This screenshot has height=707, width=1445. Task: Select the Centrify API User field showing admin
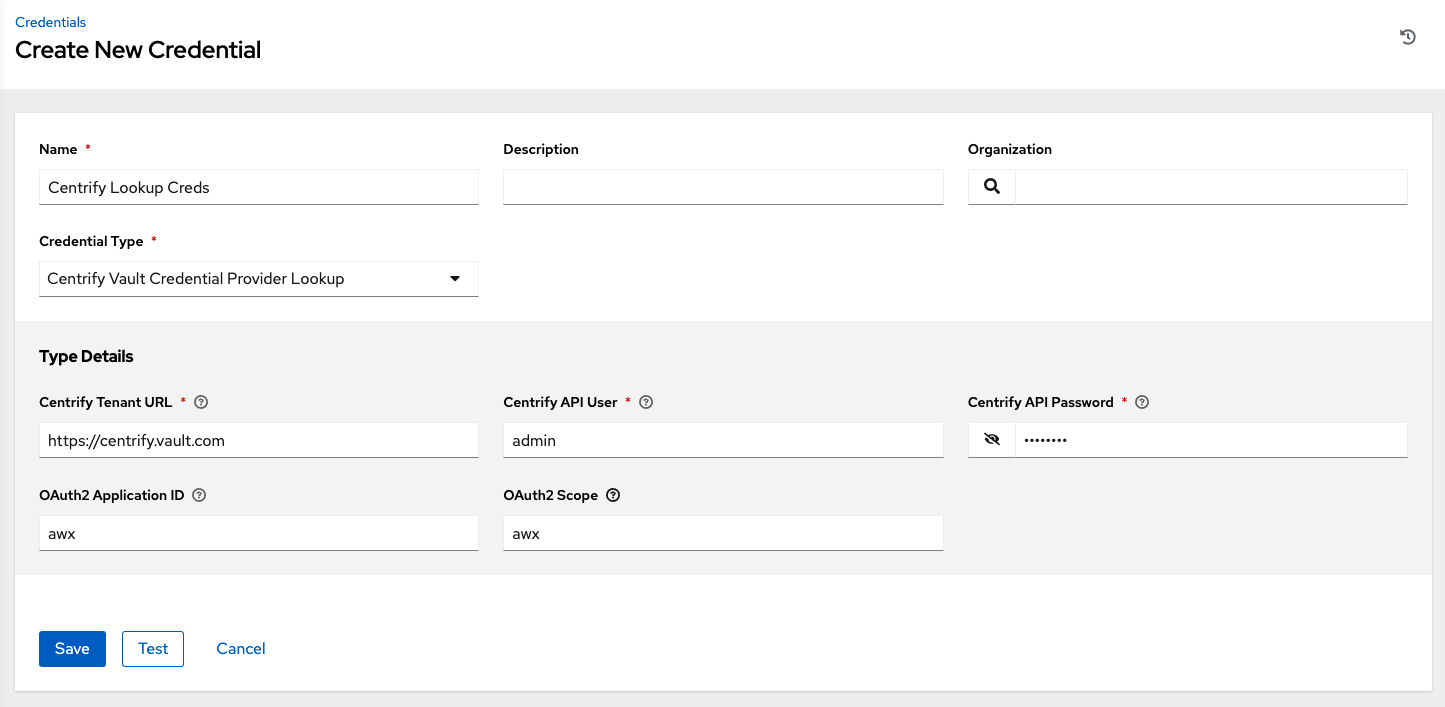pyautogui.click(x=722, y=439)
